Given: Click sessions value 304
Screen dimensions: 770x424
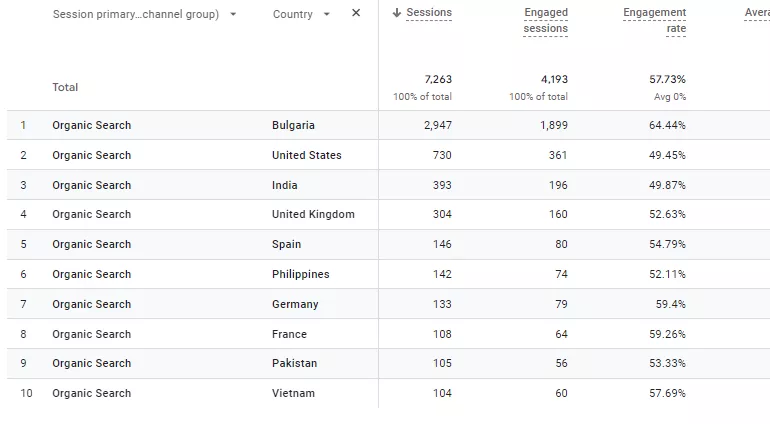Looking at the screenshot, I should coord(442,214).
